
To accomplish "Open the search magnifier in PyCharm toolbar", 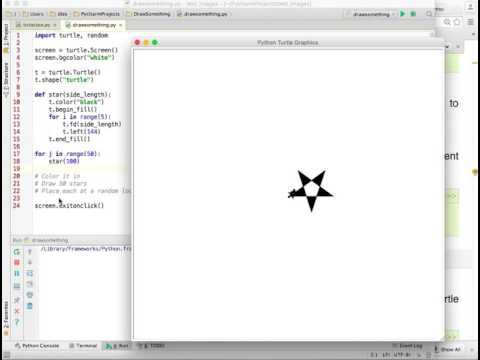I will coord(429,14).
